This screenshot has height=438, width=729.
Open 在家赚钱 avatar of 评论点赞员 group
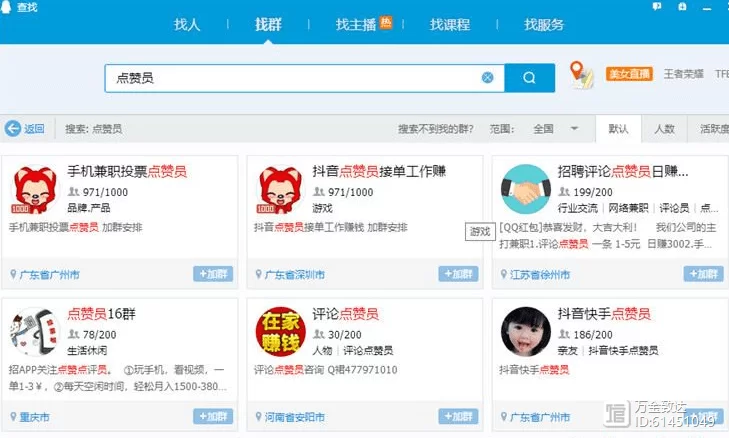tap(280, 332)
